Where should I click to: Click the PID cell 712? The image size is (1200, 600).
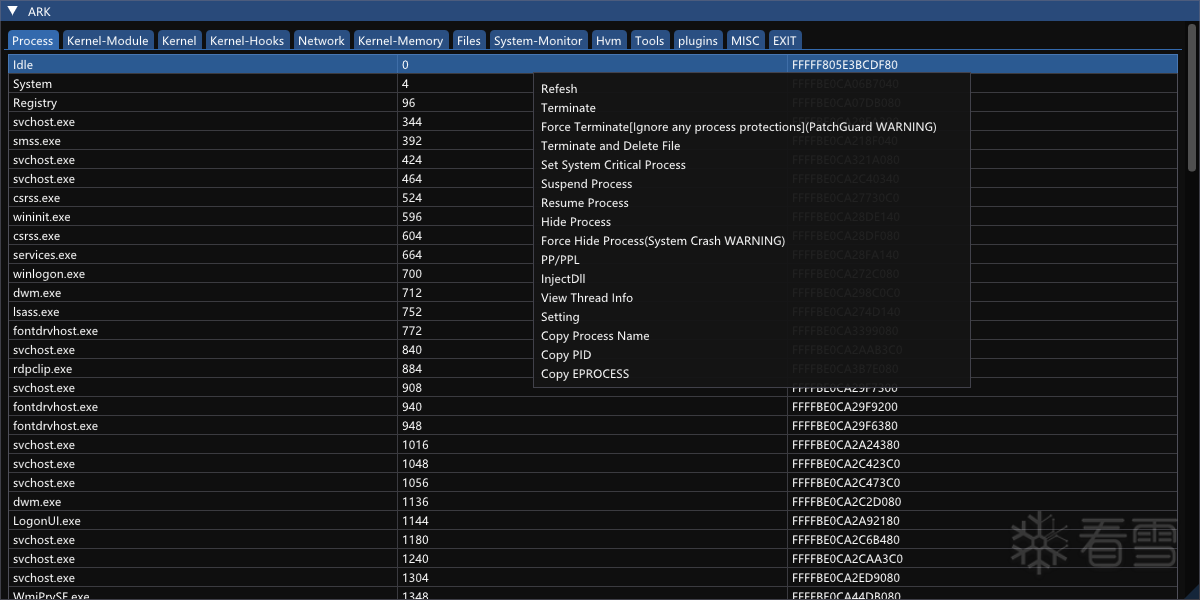coord(412,293)
